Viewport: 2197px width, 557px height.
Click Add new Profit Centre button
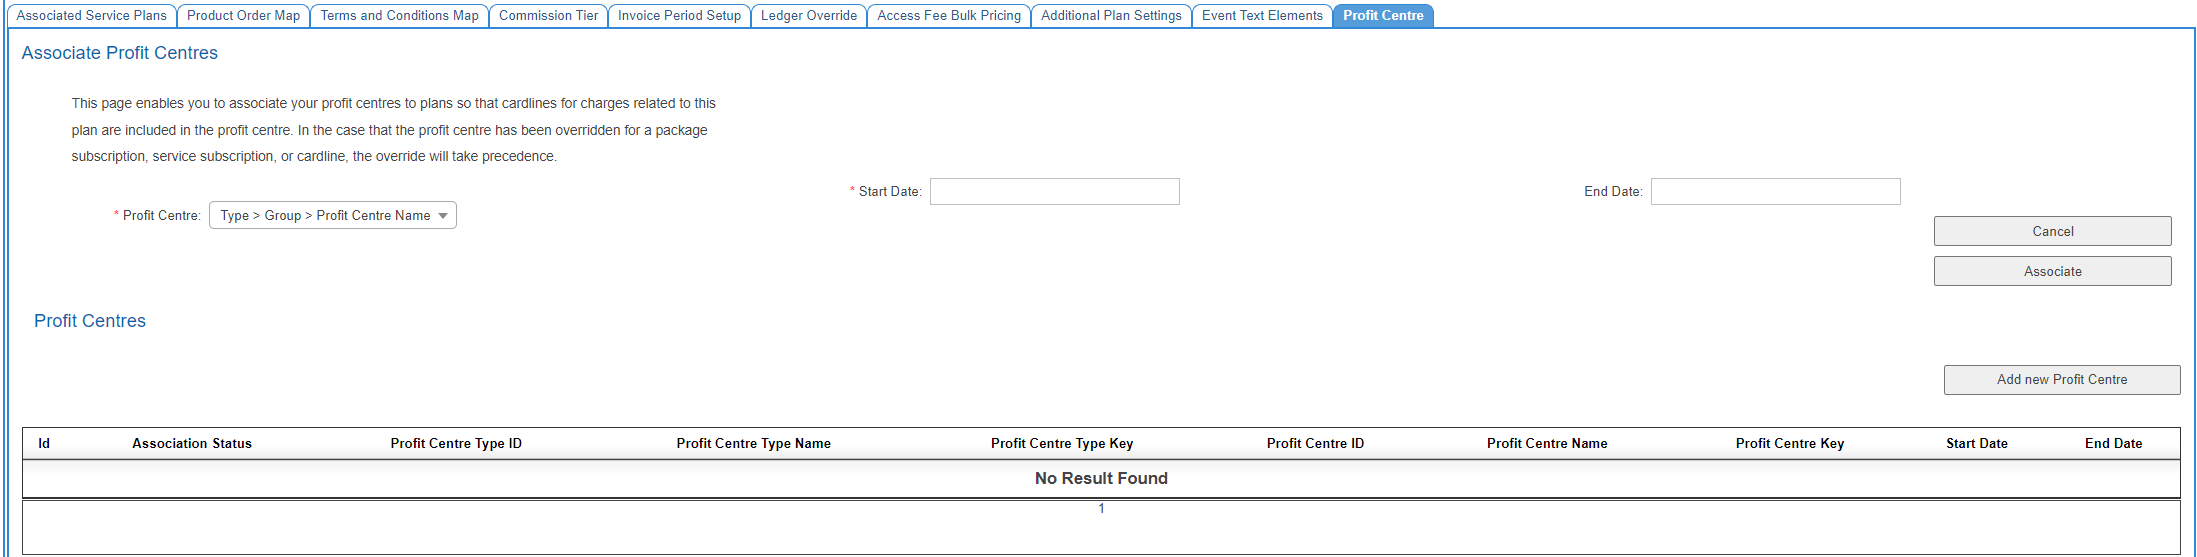2061,380
